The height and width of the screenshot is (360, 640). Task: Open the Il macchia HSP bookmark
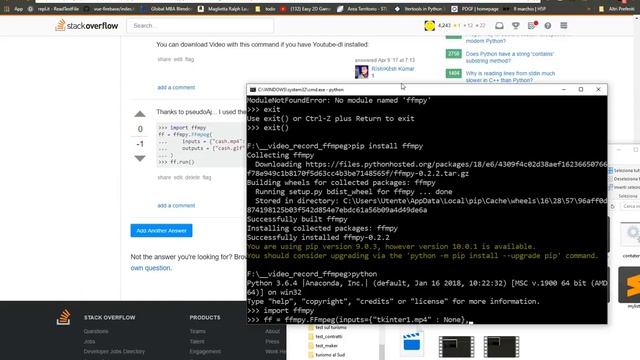point(525,9)
